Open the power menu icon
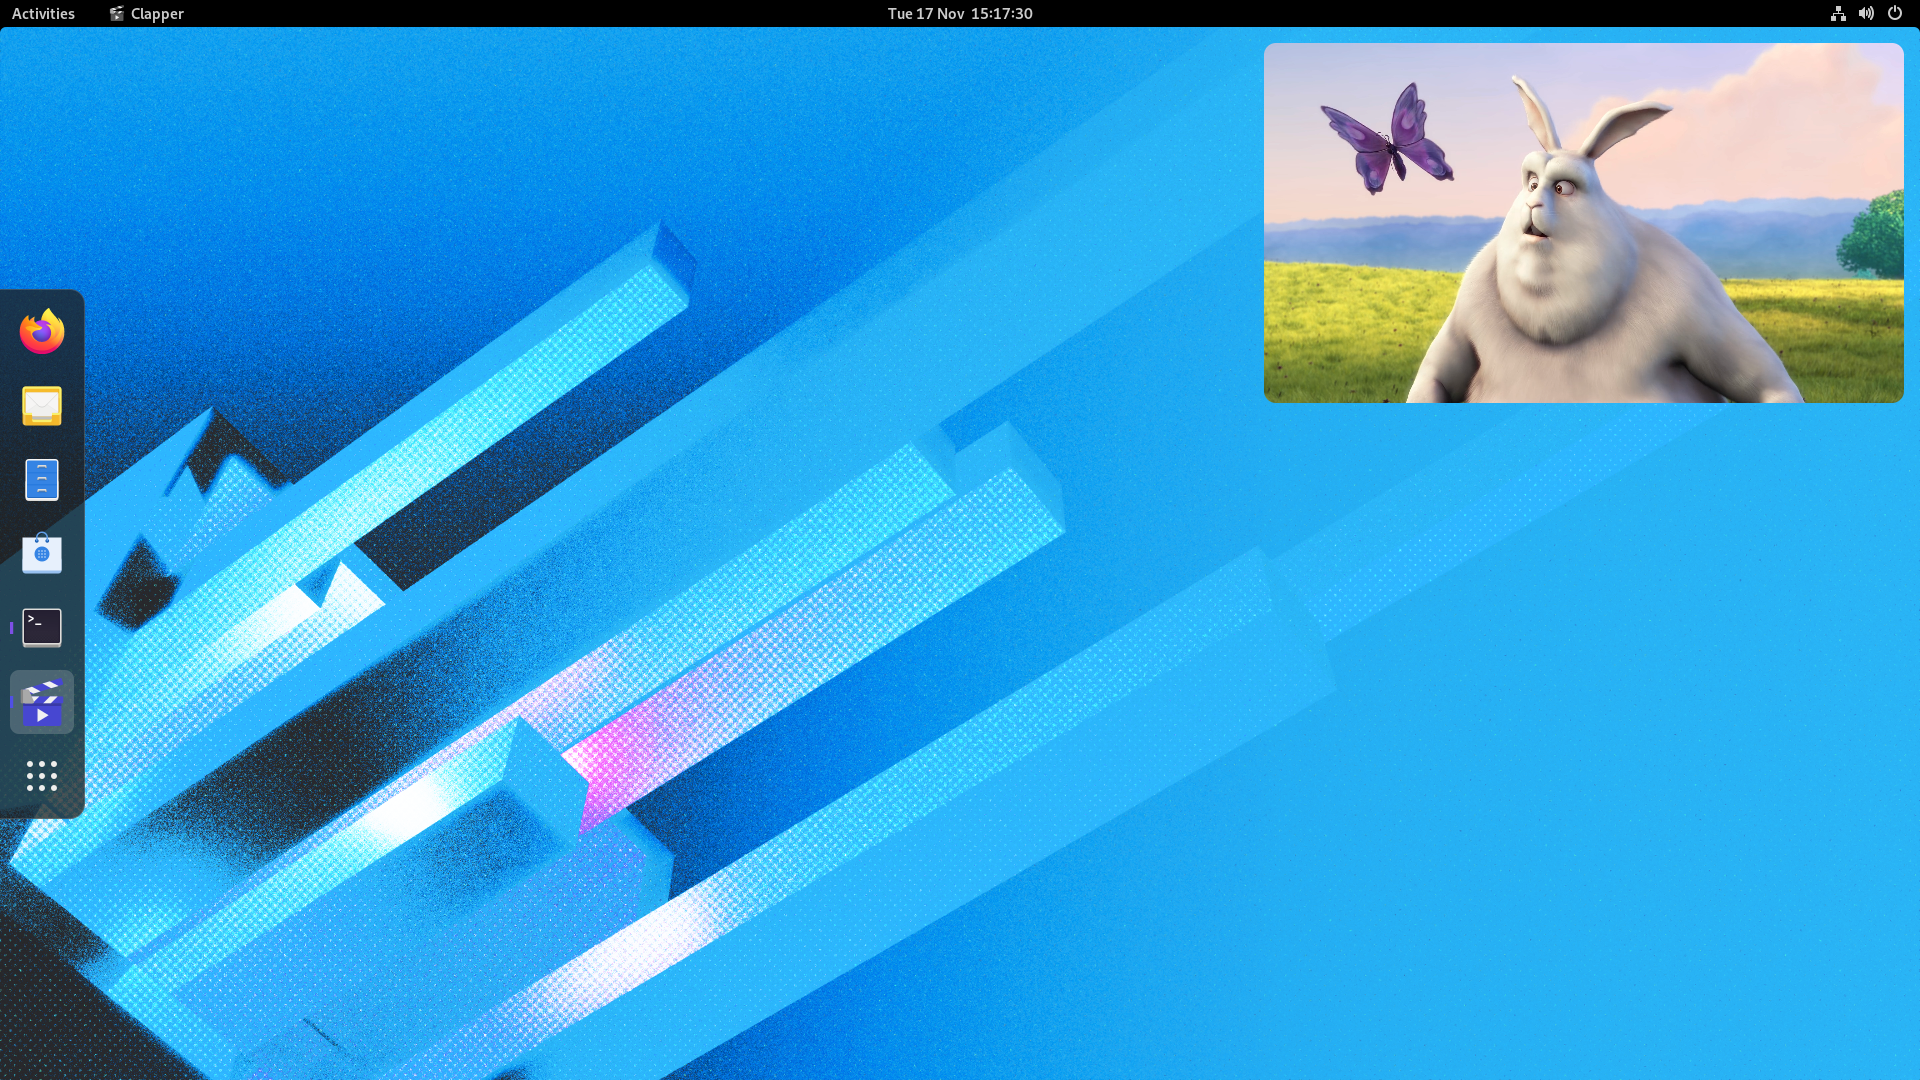 pyautogui.click(x=1894, y=13)
